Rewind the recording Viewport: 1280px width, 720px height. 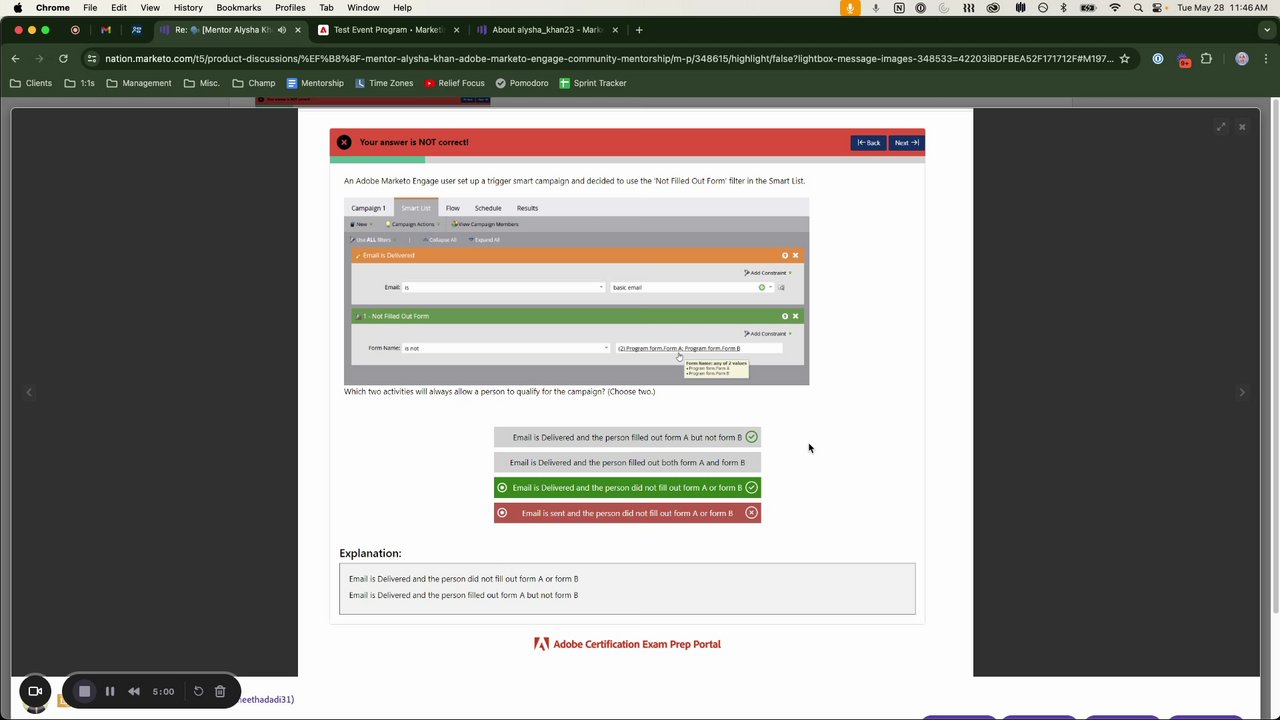click(x=134, y=691)
